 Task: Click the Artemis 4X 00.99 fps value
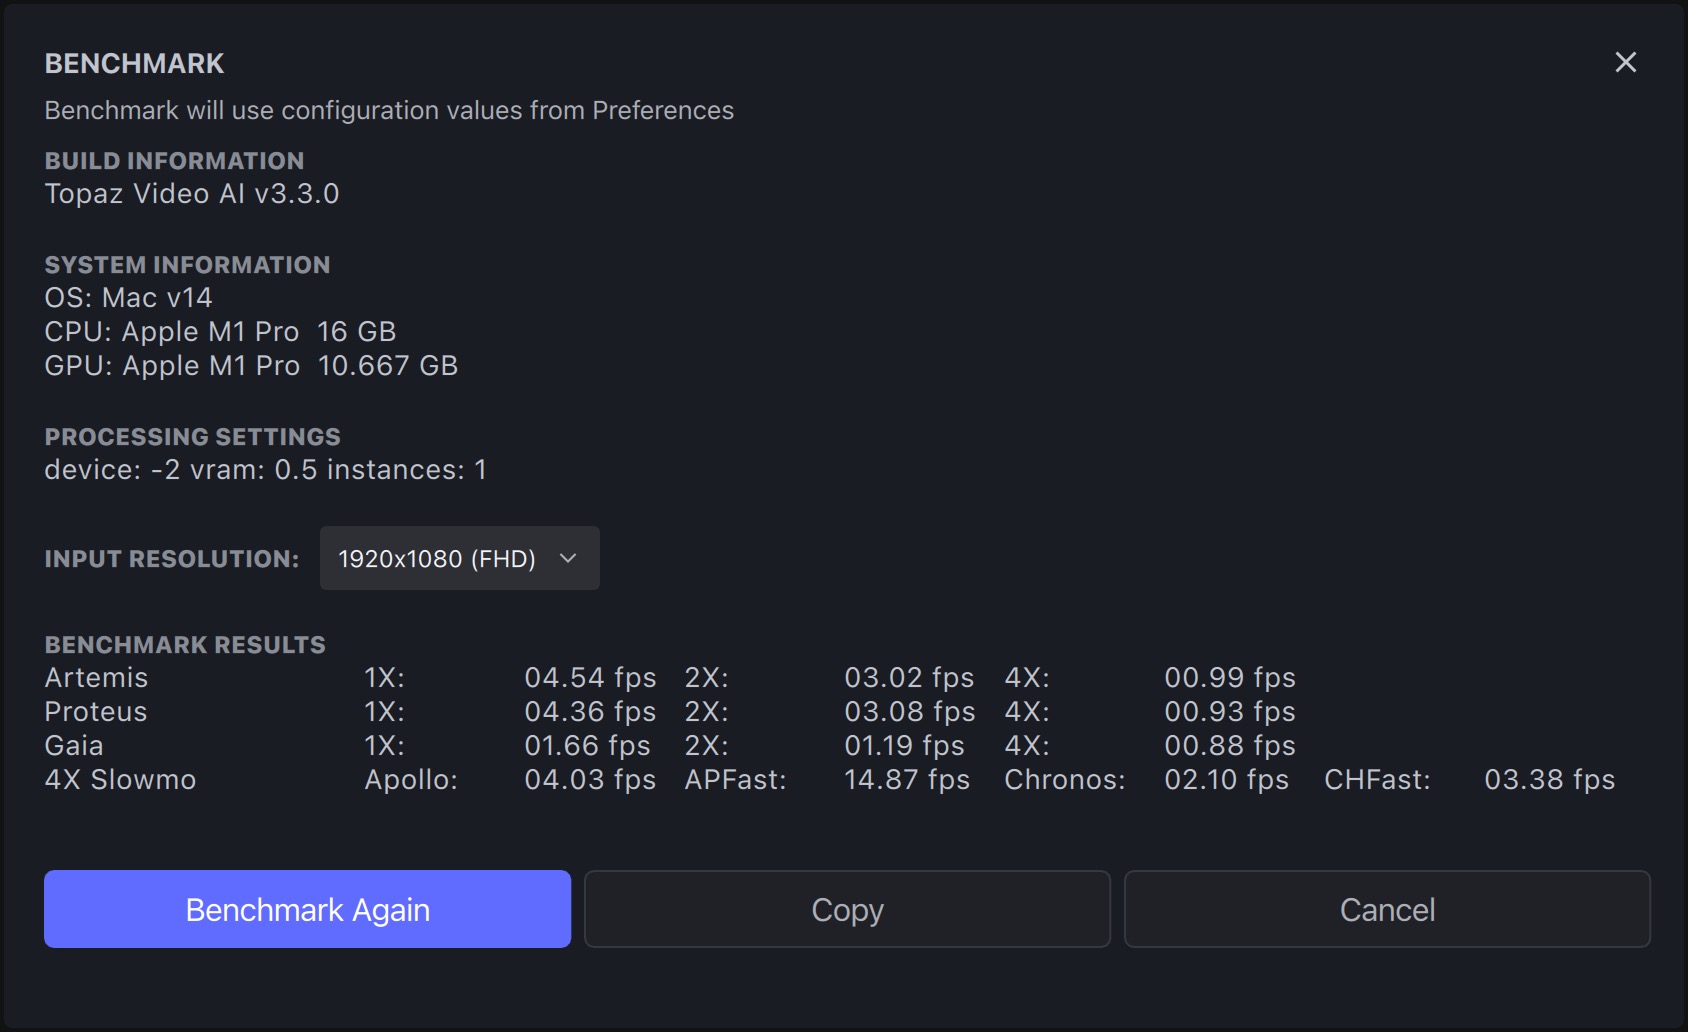1229,678
